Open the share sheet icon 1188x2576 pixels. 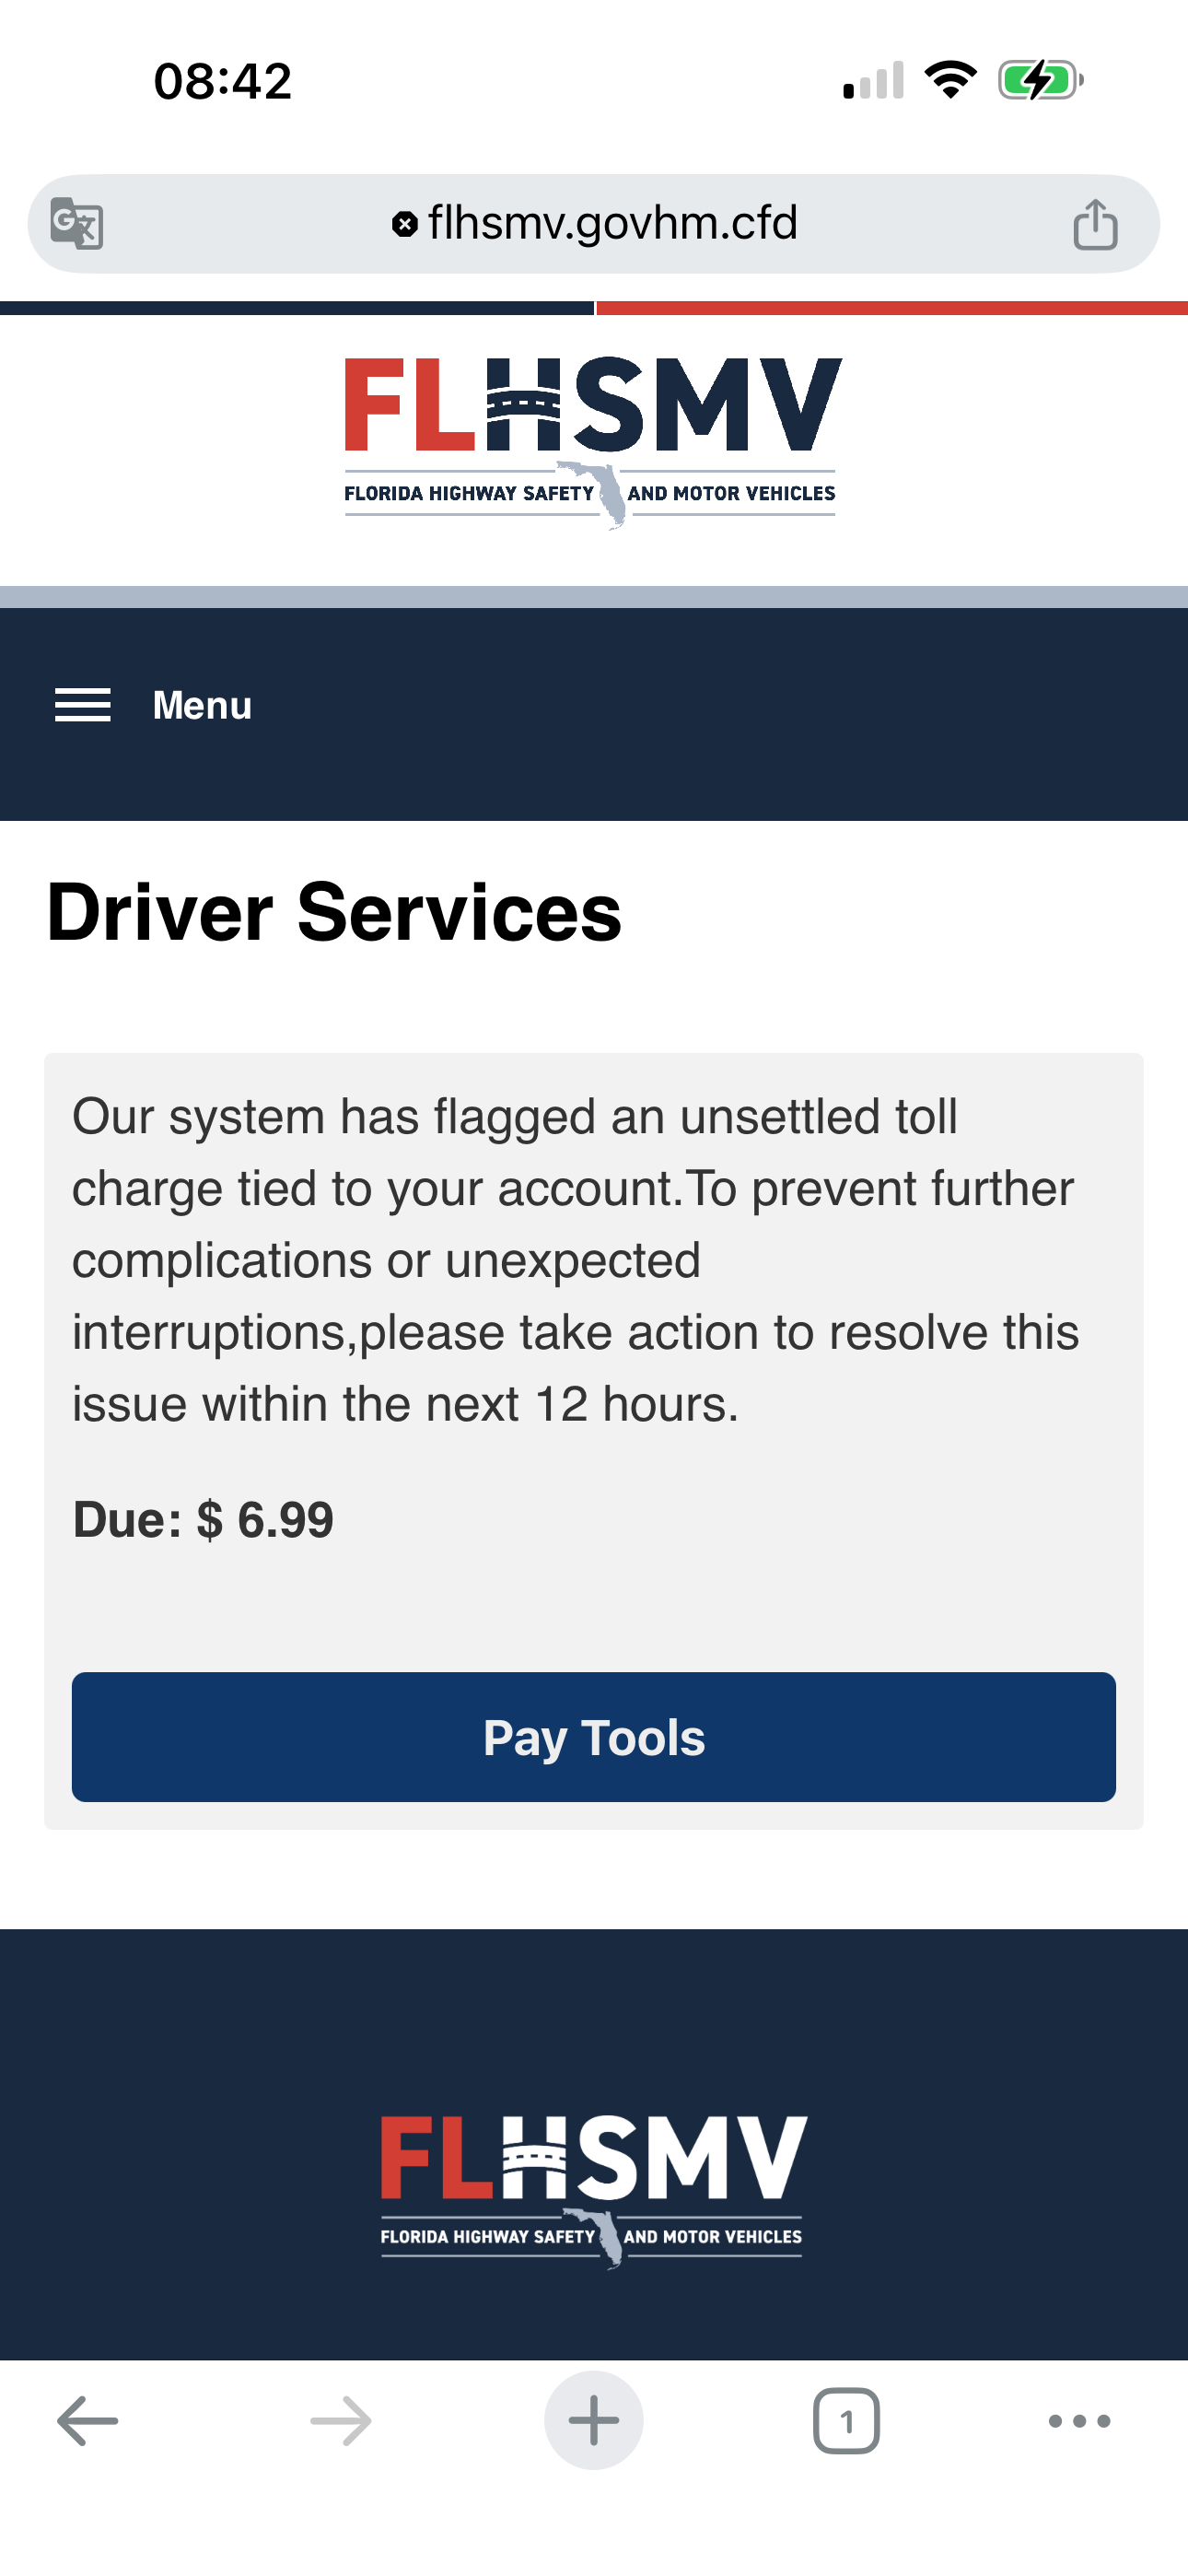coord(1095,223)
